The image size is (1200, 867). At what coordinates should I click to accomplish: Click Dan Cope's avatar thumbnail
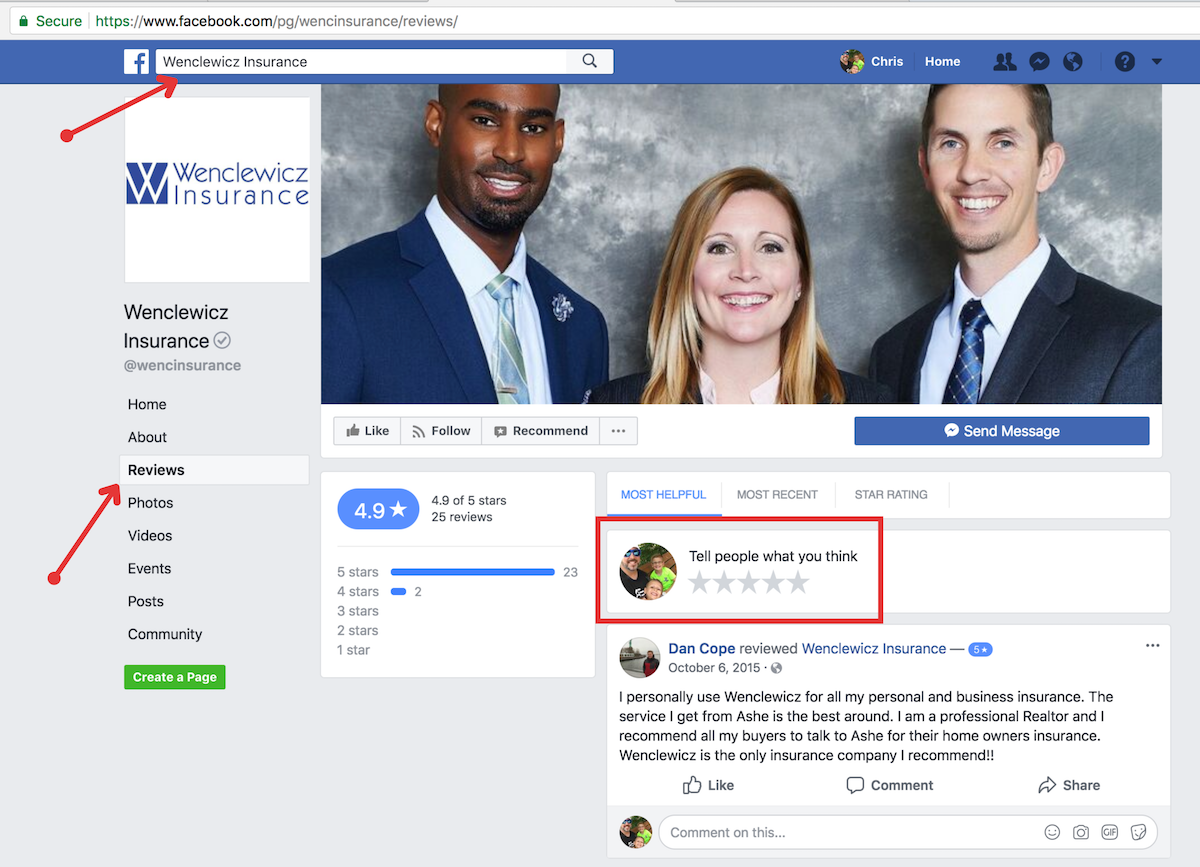640,658
